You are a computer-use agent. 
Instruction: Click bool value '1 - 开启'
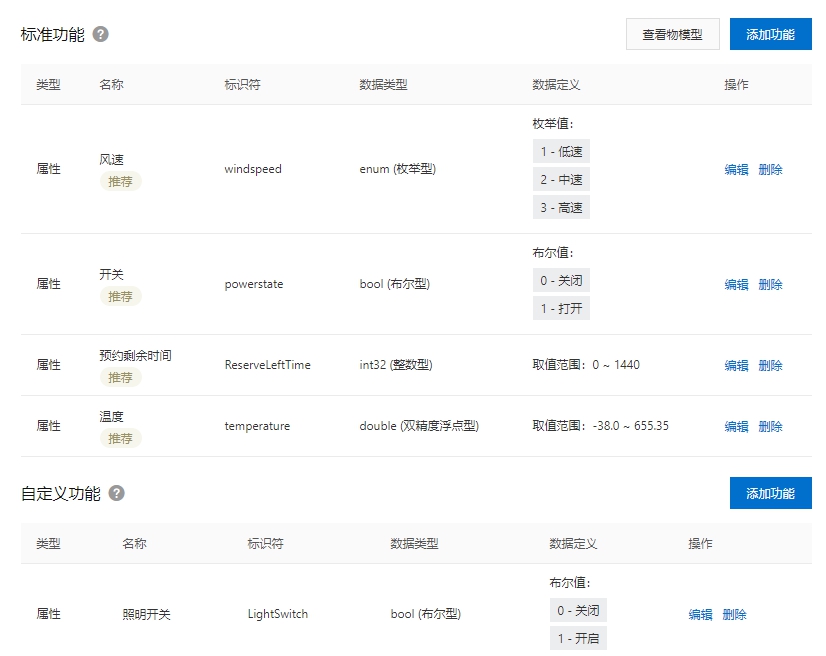pos(578,638)
